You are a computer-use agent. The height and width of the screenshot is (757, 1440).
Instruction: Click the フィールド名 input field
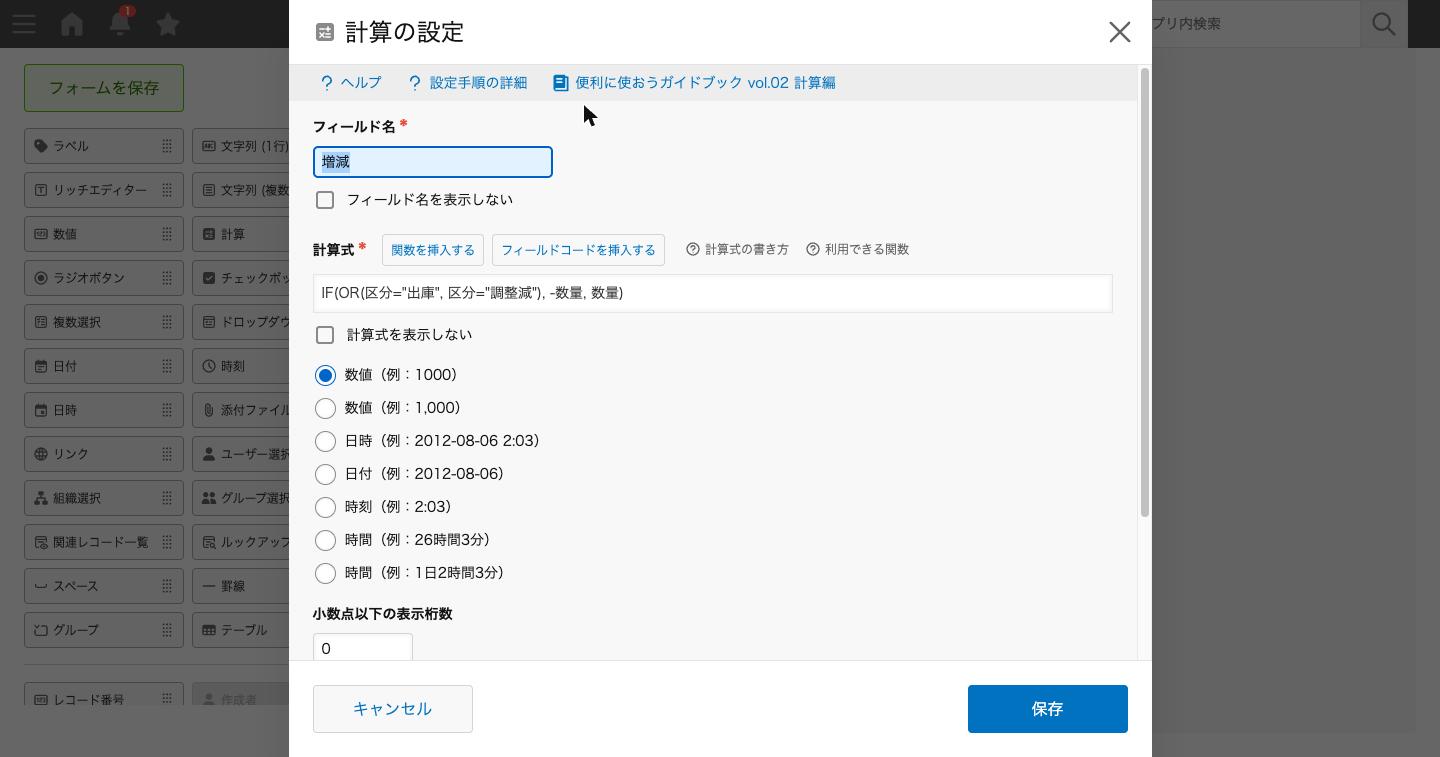click(x=433, y=162)
